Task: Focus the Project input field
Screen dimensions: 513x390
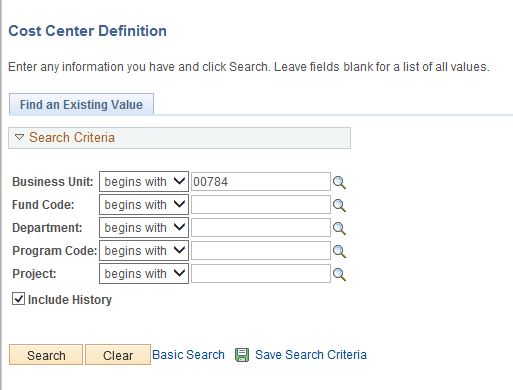Action: tap(261, 273)
